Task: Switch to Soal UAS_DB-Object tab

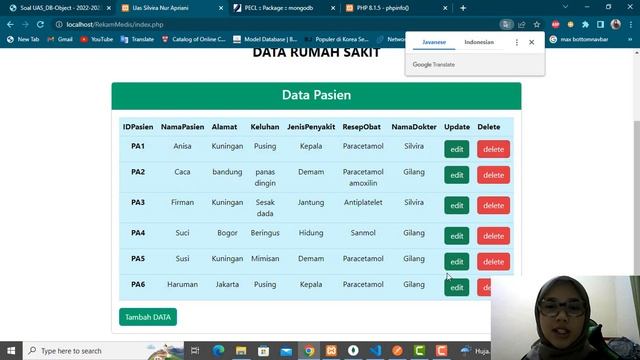Action: coord(60,8)
